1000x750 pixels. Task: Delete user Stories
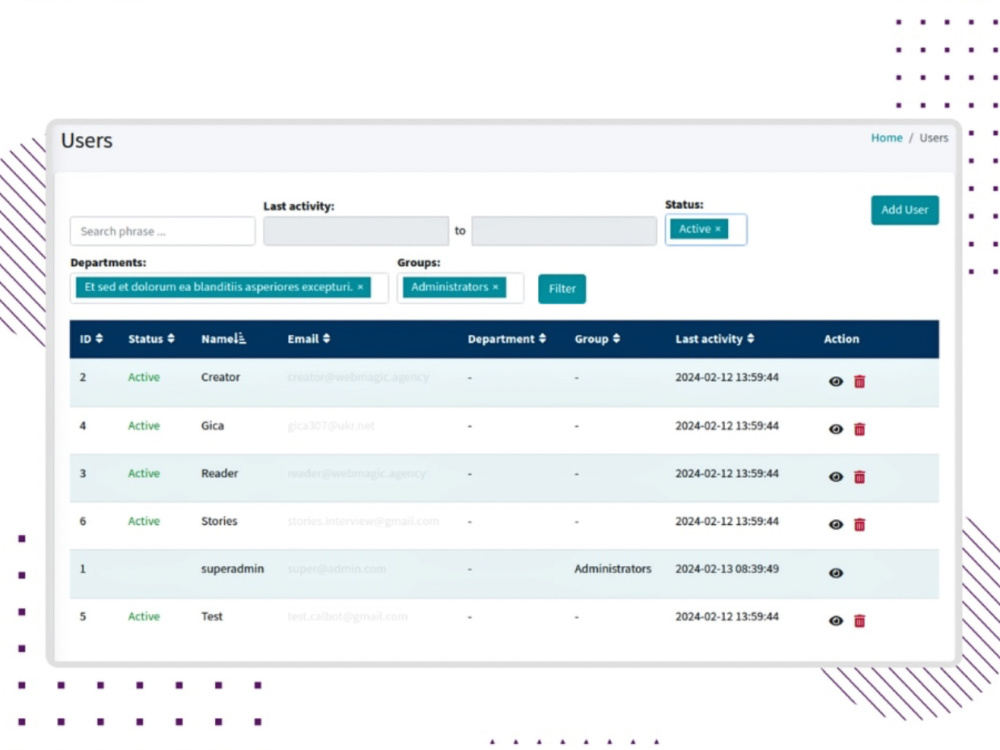(859, 525)
